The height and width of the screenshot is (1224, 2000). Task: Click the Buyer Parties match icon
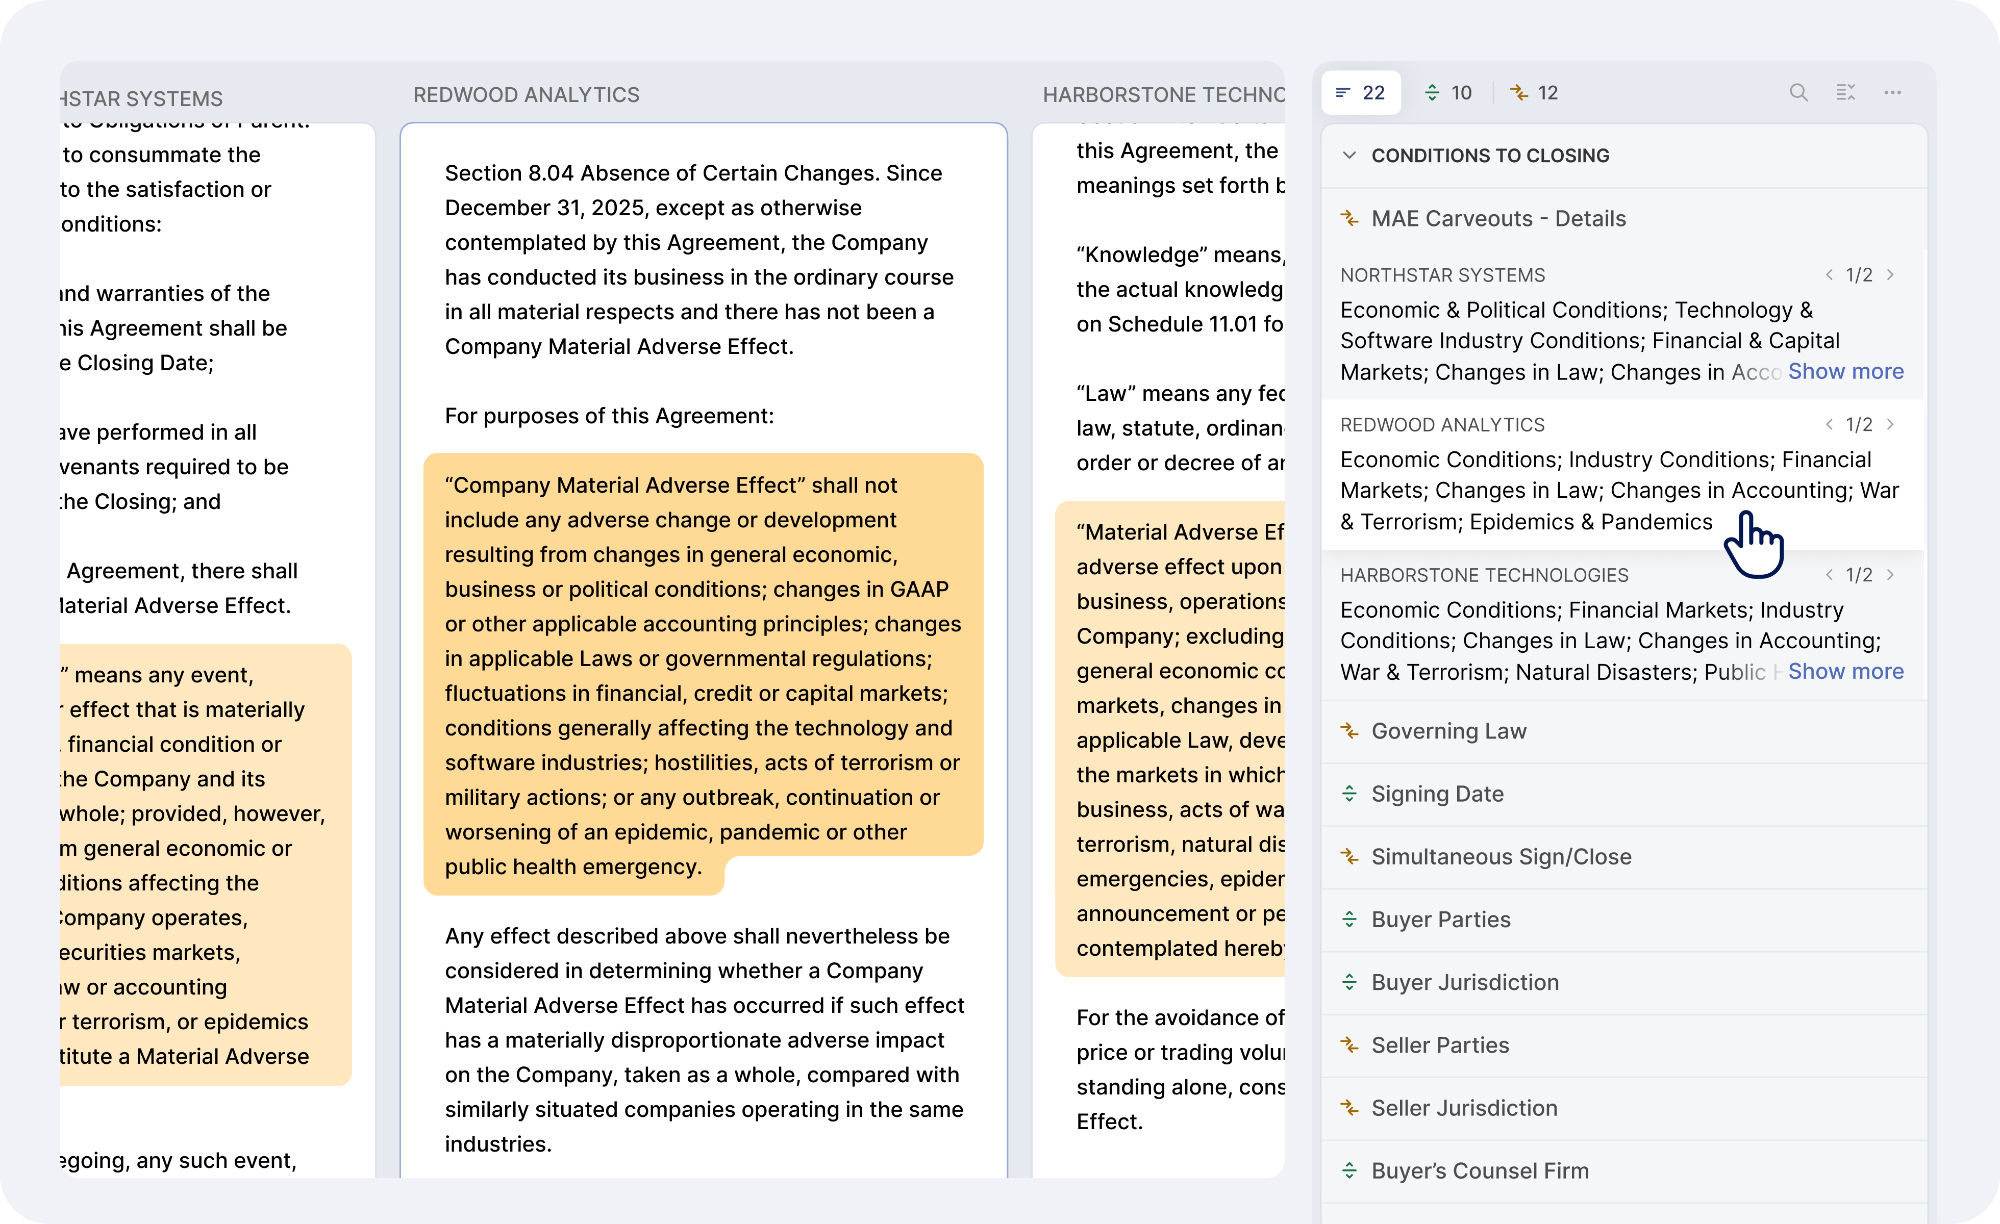(1349, 920)
